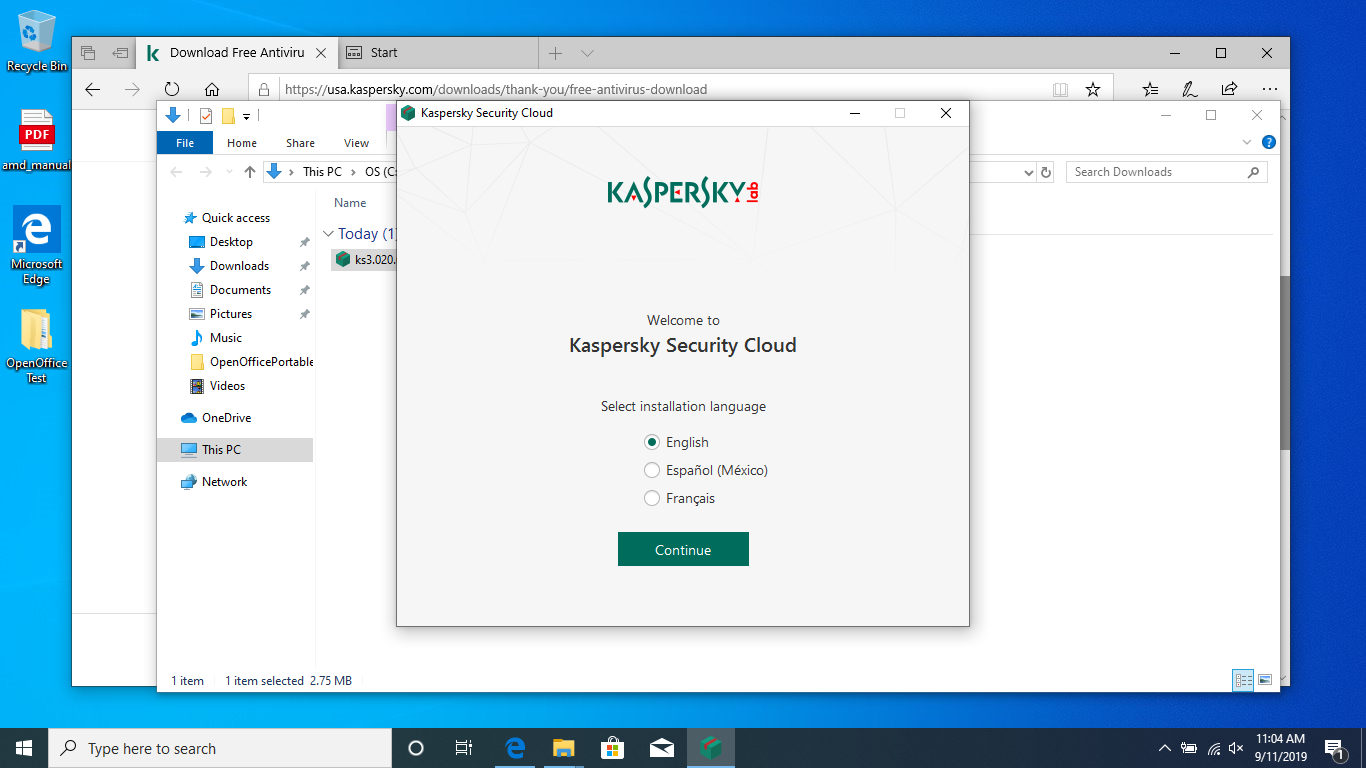Open Customize Quick Access Toolbar dropdown

[246, 116]
